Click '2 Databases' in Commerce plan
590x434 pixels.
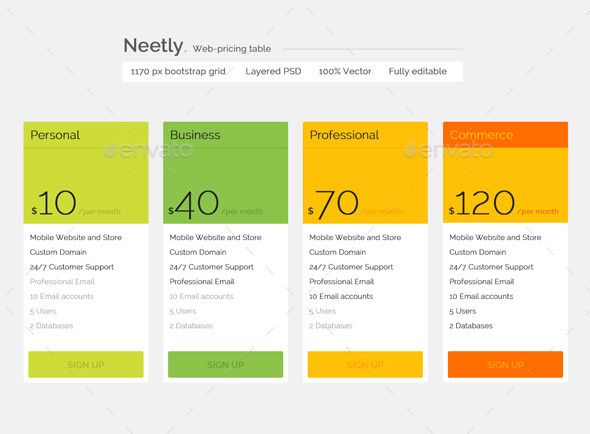(x=470, y=326)
